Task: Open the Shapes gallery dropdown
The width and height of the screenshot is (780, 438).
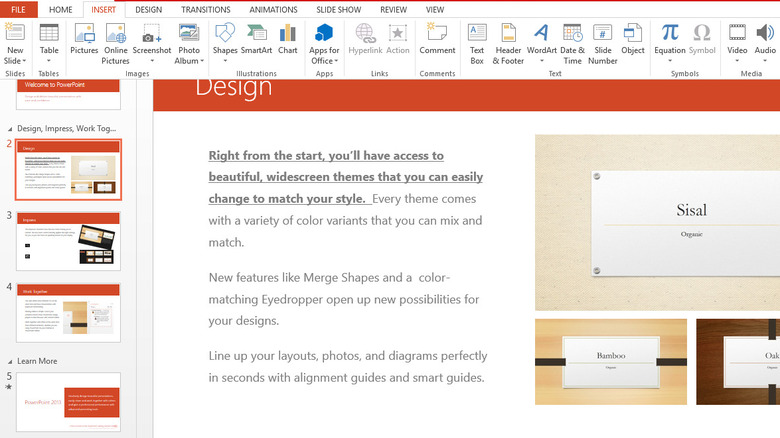Action: point(225,61)
